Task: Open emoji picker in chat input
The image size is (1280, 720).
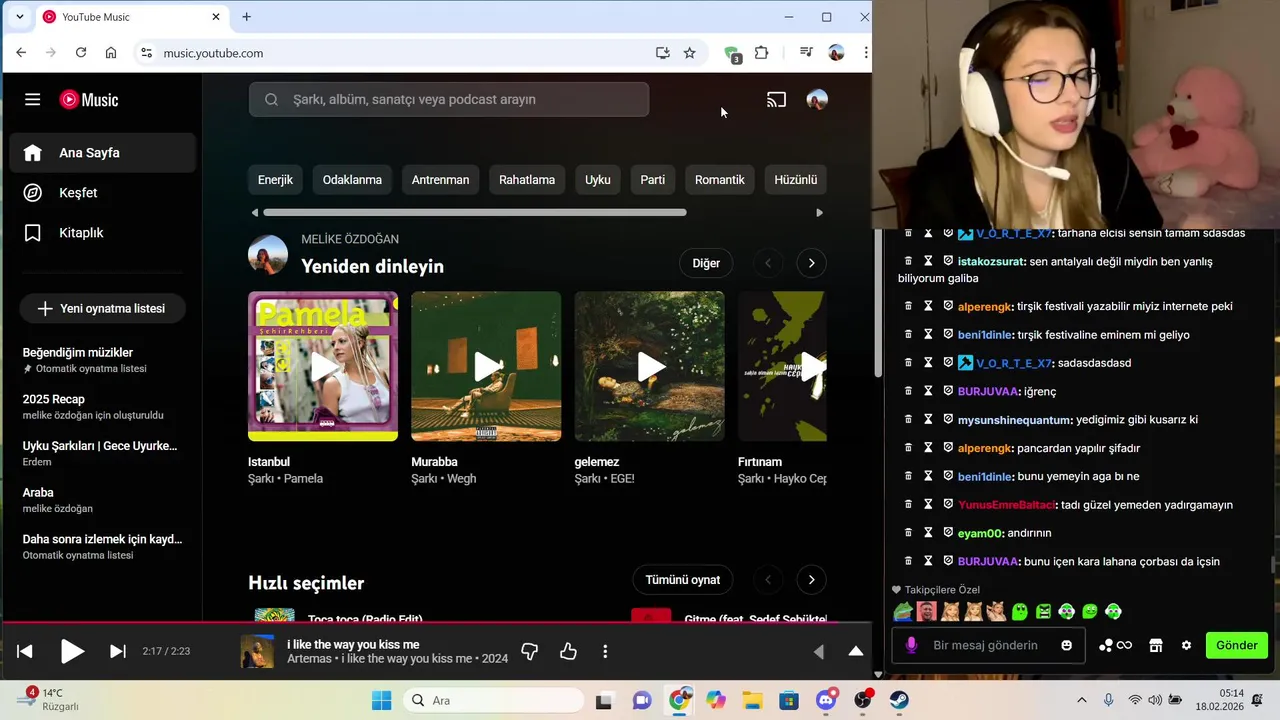Action: tap(1066, 645)
